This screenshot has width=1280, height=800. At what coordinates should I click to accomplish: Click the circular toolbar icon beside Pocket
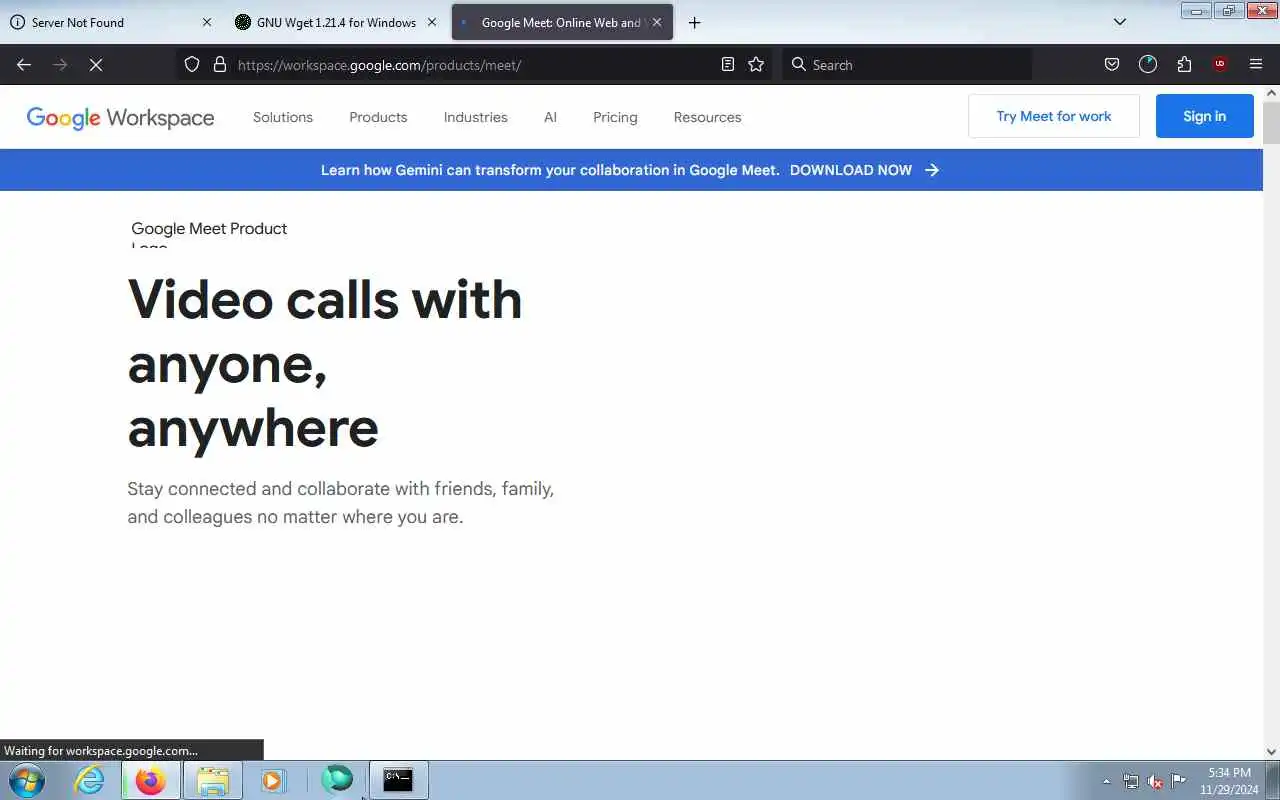(x=1148, y=64)
